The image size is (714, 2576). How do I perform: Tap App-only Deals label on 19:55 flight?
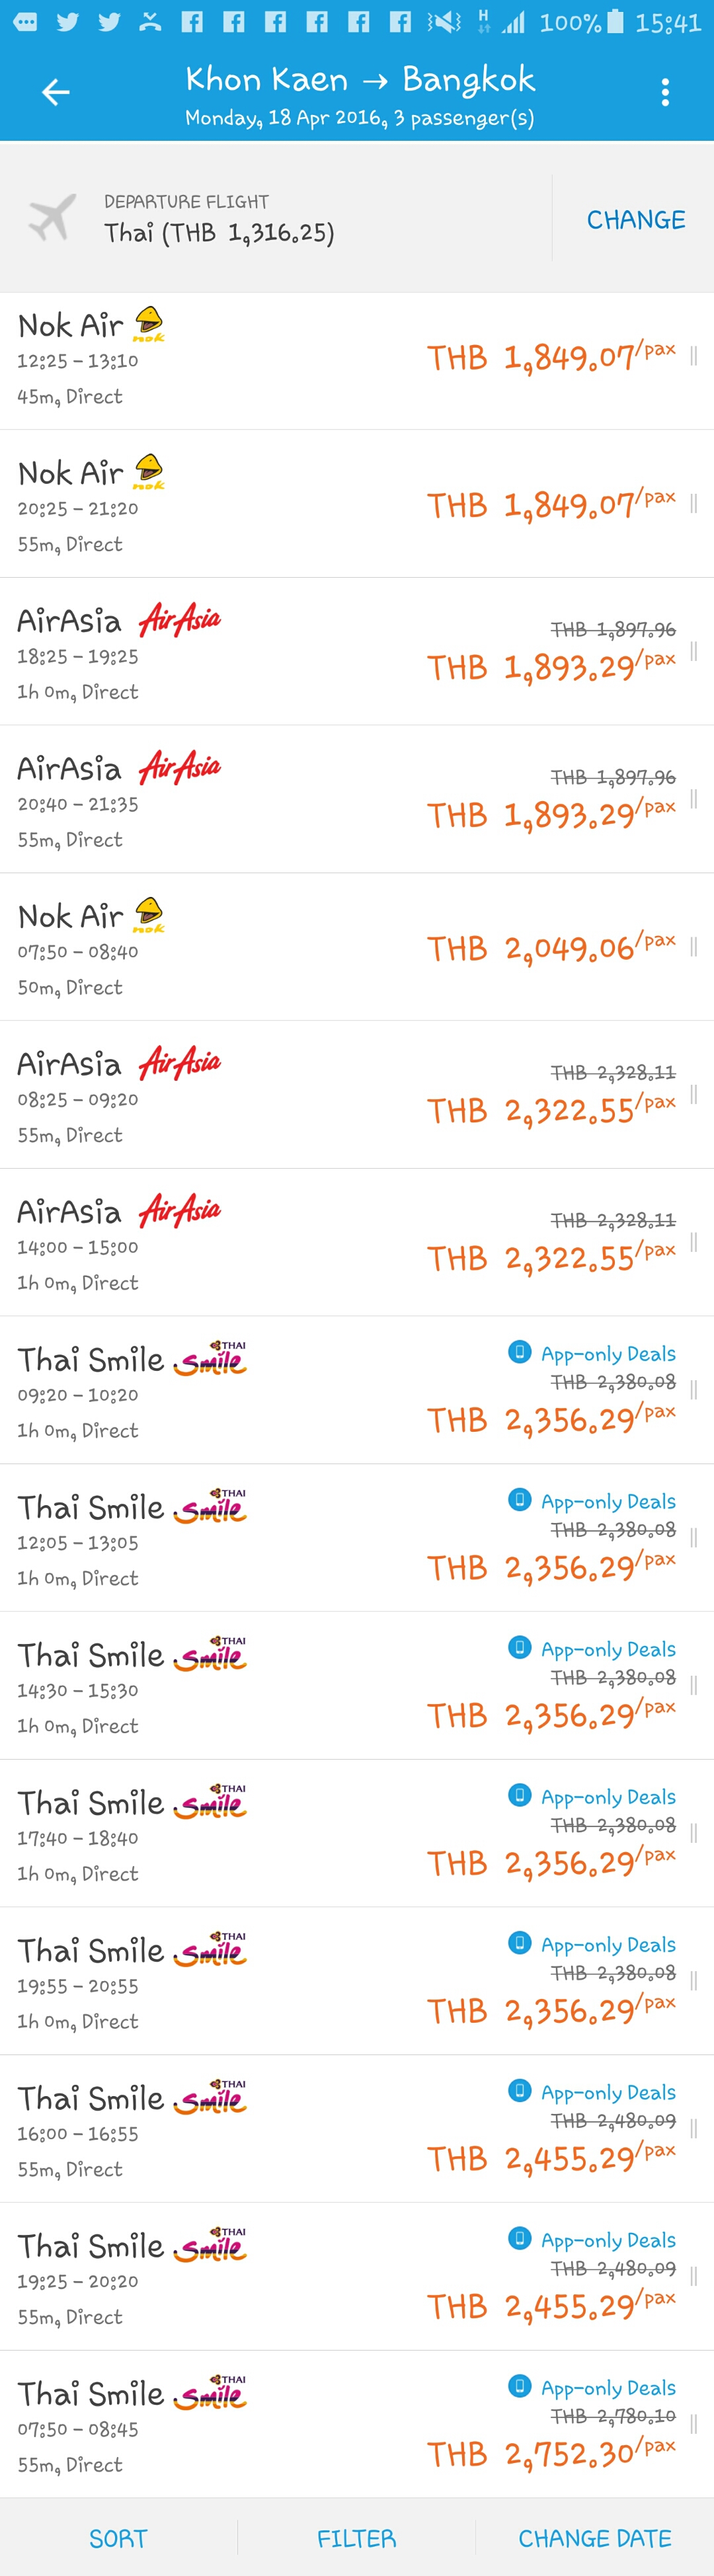[x=608, y=1945]
